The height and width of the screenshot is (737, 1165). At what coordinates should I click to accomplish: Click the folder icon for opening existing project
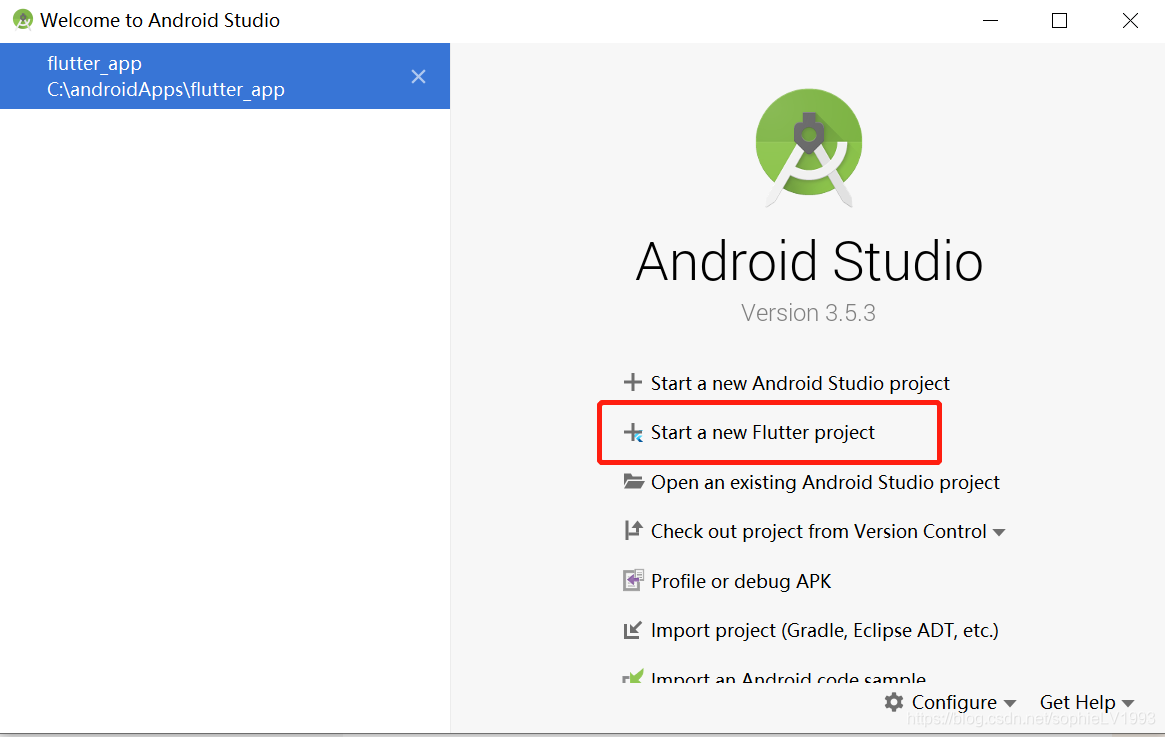(633, 481)
